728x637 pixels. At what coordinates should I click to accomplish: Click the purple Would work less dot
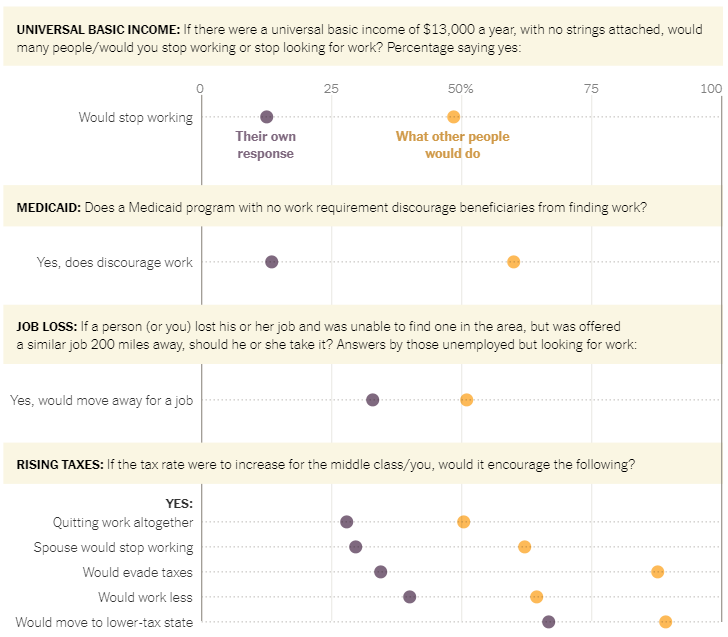click(409, 597)
